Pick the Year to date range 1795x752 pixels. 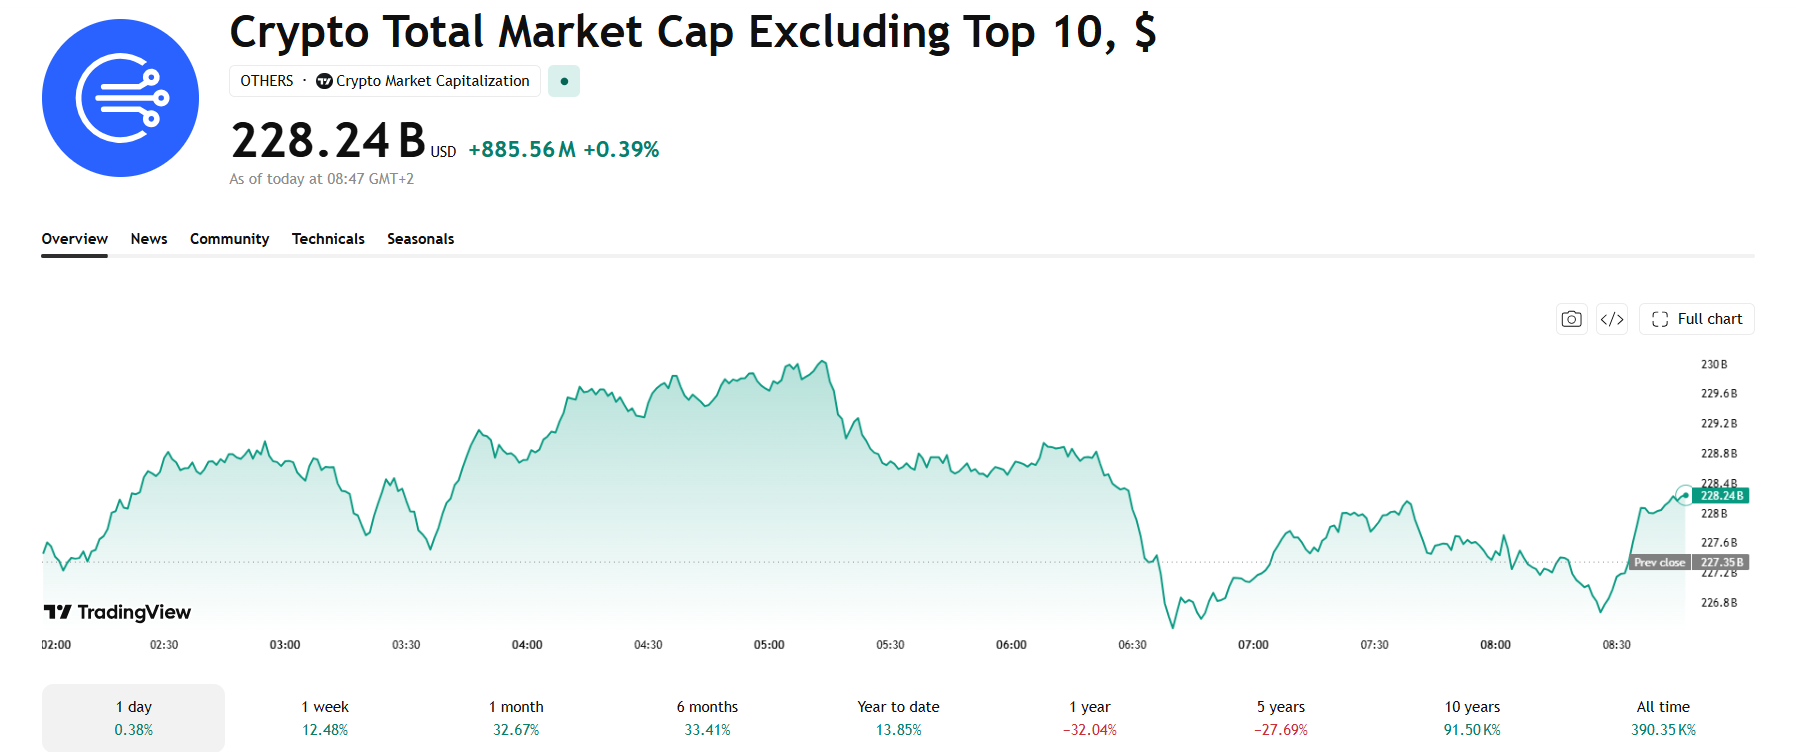point(898,718)
